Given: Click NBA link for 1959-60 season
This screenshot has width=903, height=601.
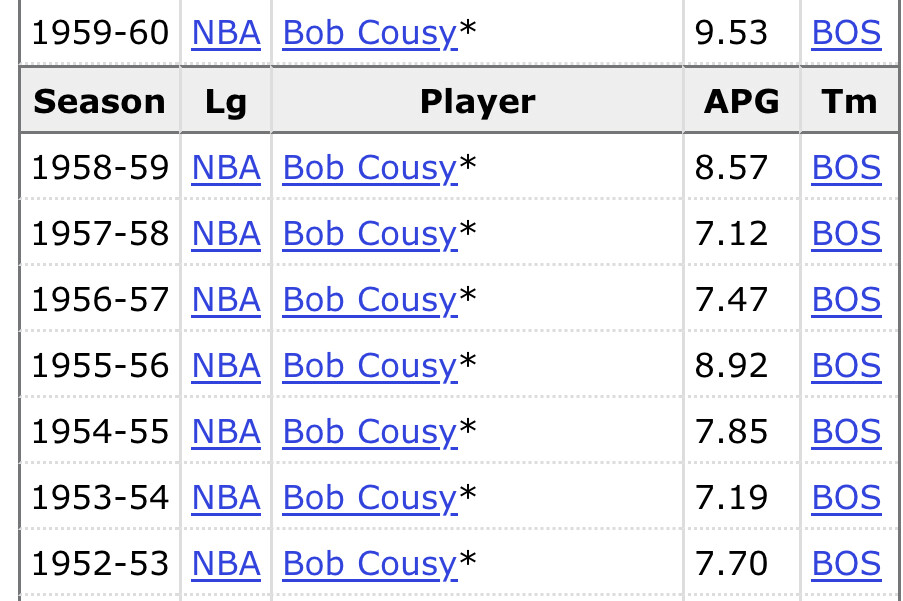Looking at the screenshot, I should click(226, 33).
